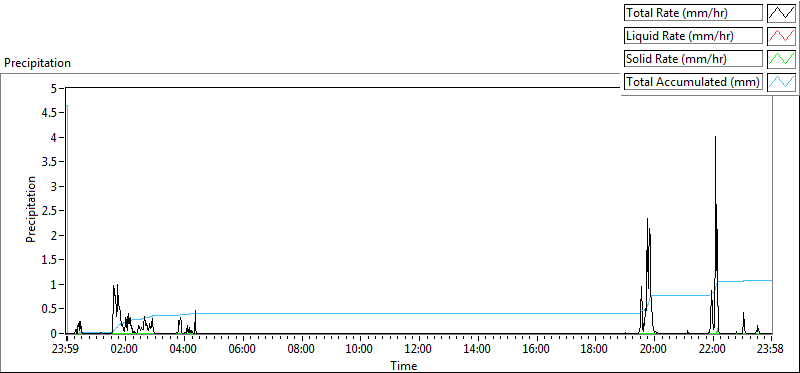The image size is (800, 373).
Task: Select the Total Accumulated (mm) legend label
Action: 693,82
